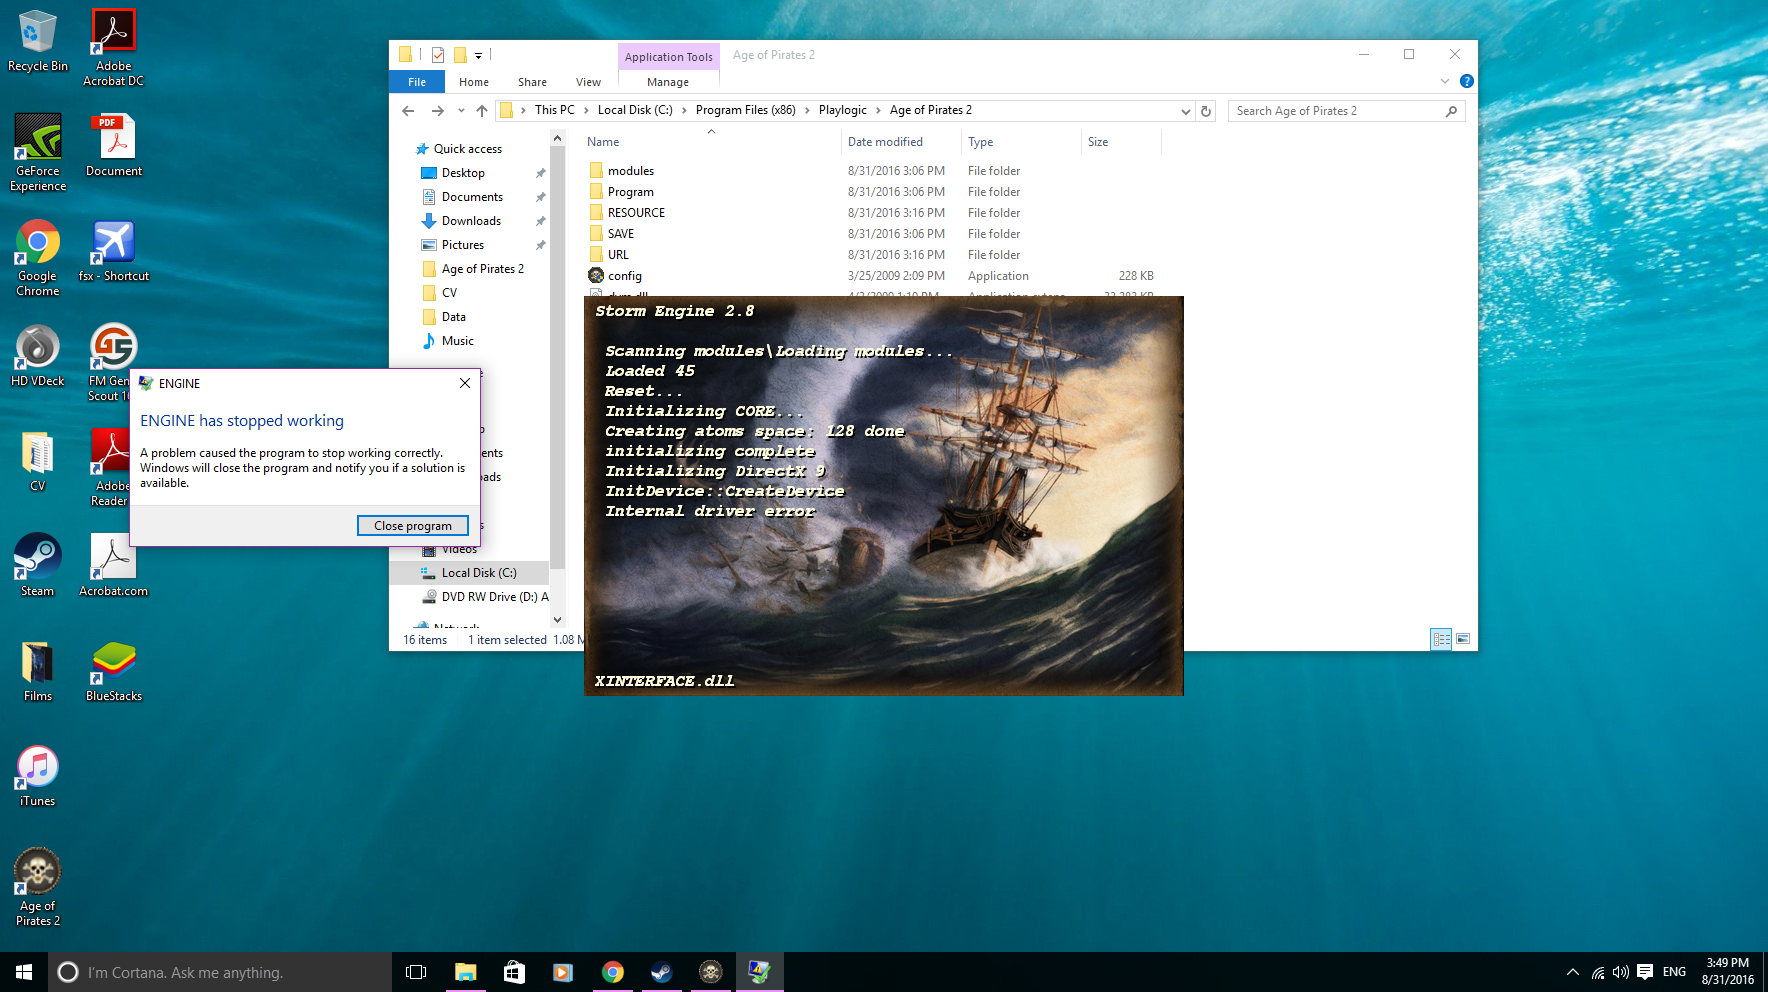Sort files by the Type column

pos(1021,142)
